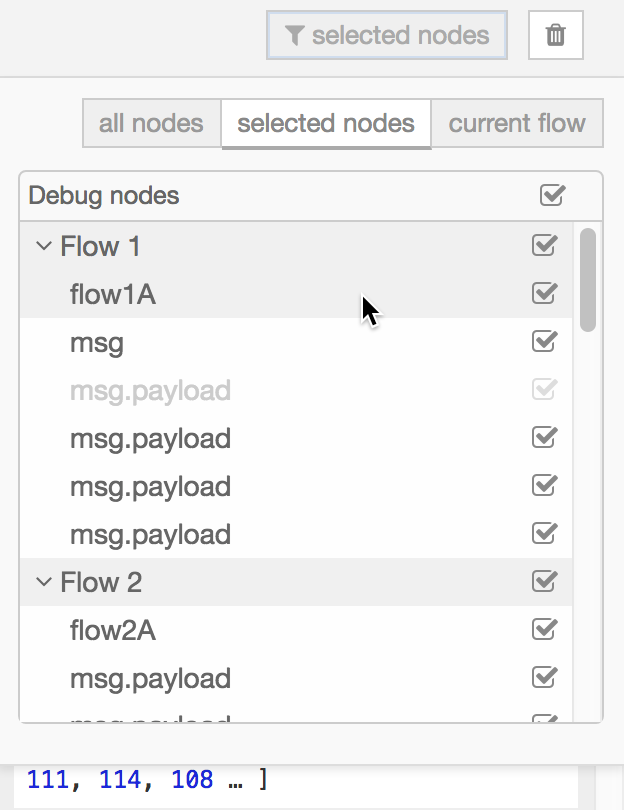The width and height of the screenshot is (624, 810).
Task: Click the debug nodes list scrollbar
Action: pos(588,279)
